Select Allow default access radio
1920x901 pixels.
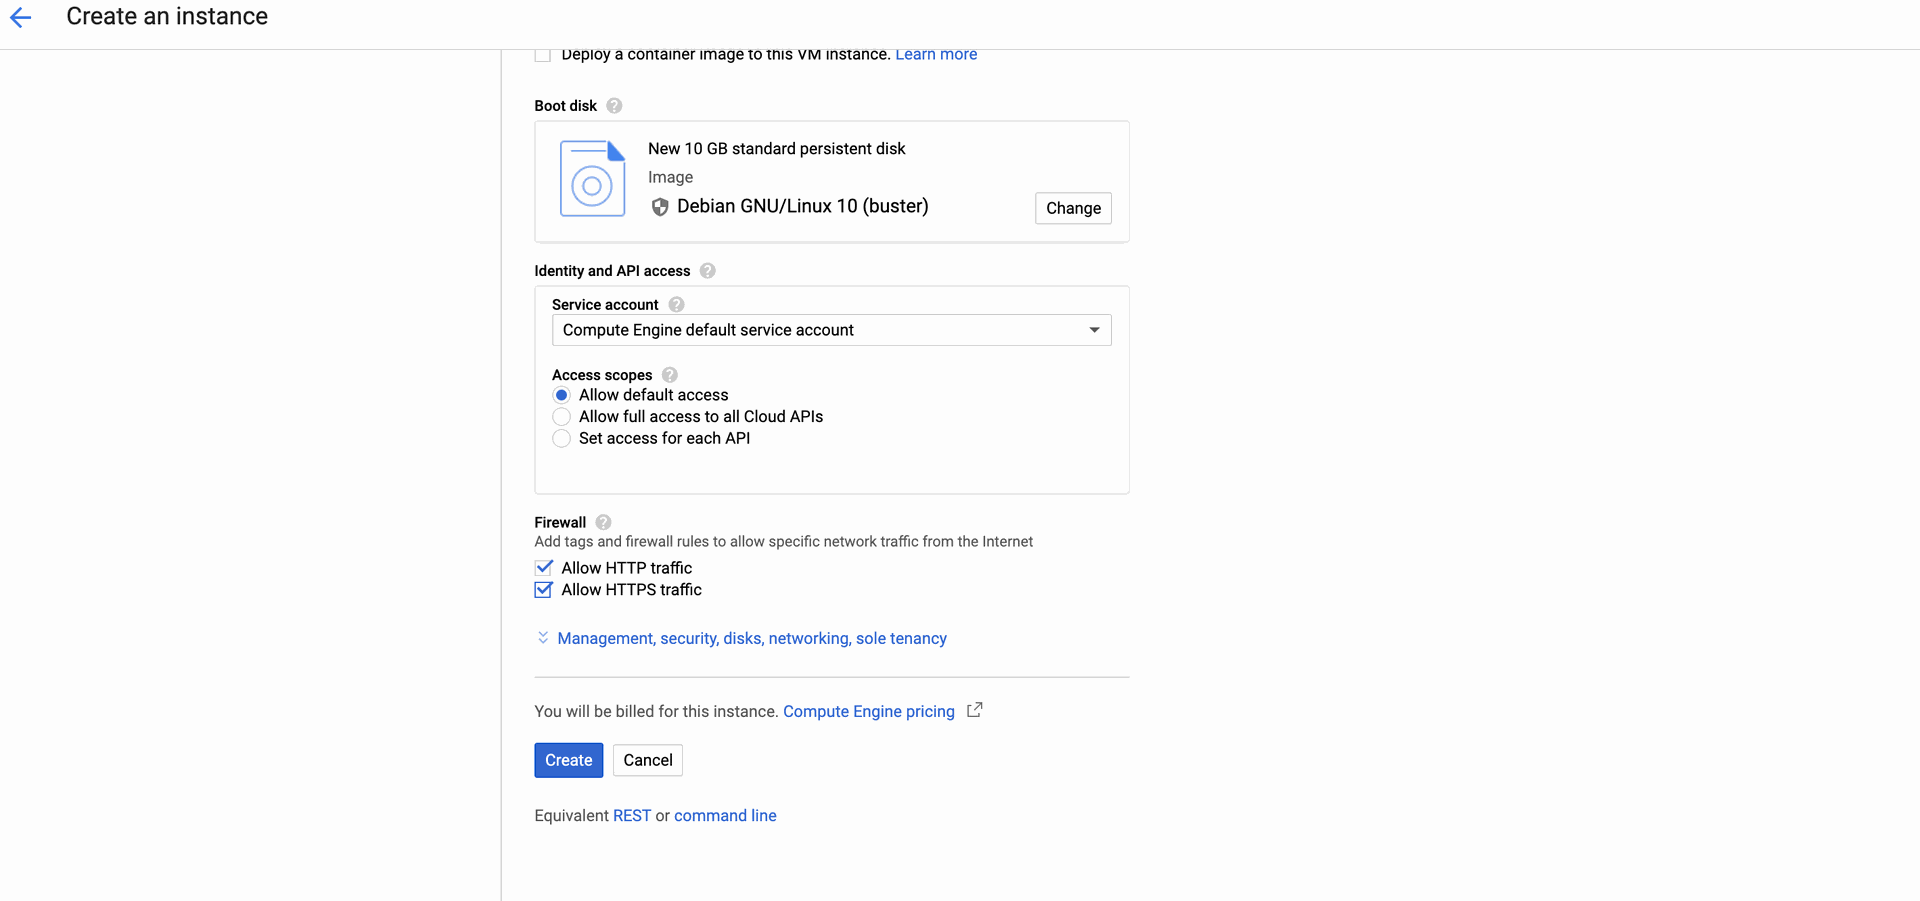562,395
